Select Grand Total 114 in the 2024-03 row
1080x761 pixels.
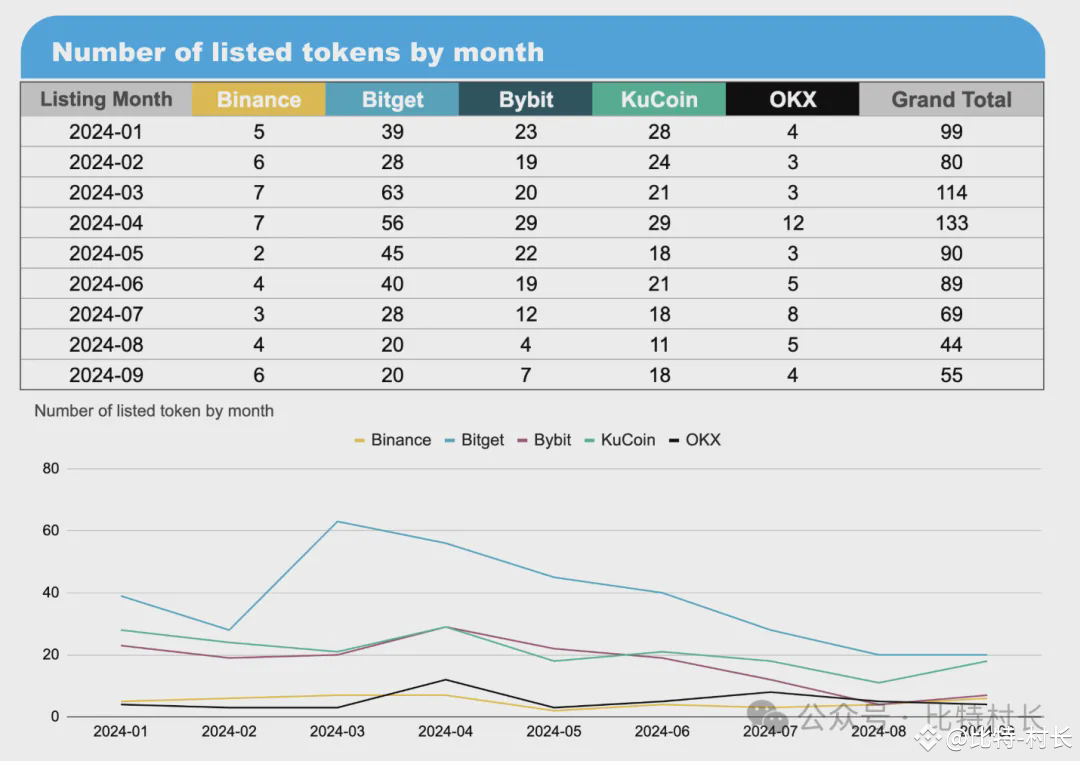pyautogui.click(x=951, y=192)
